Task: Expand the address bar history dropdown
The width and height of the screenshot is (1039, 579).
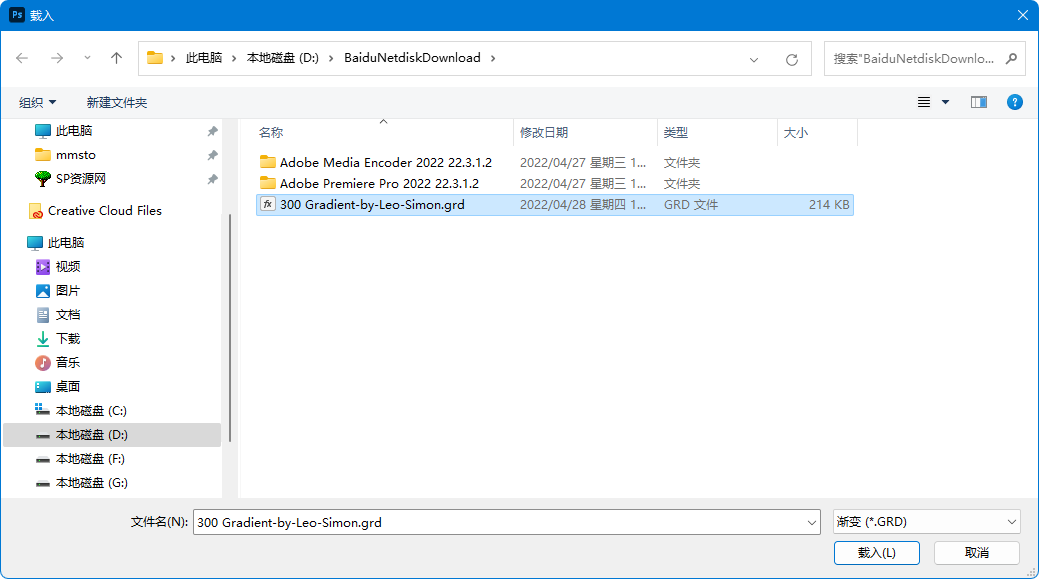Action: coord(754,60)
